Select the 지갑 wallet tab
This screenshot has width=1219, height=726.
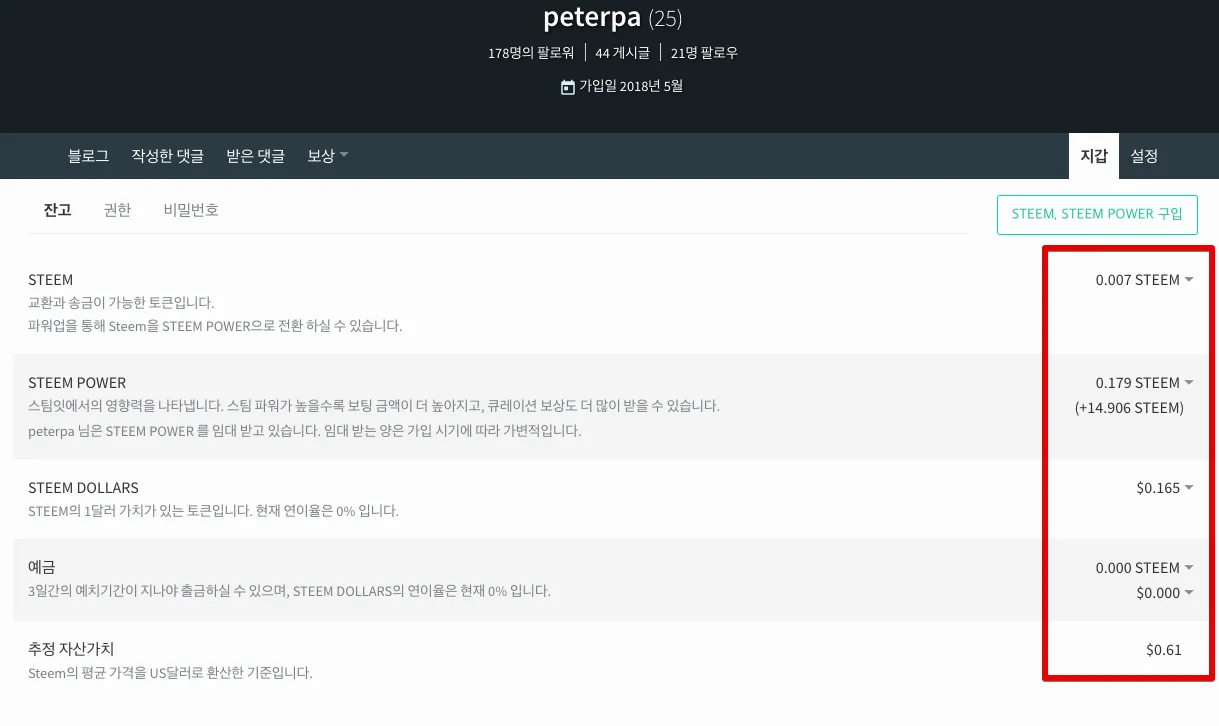pyautogui.click(x=1093, y=156)
